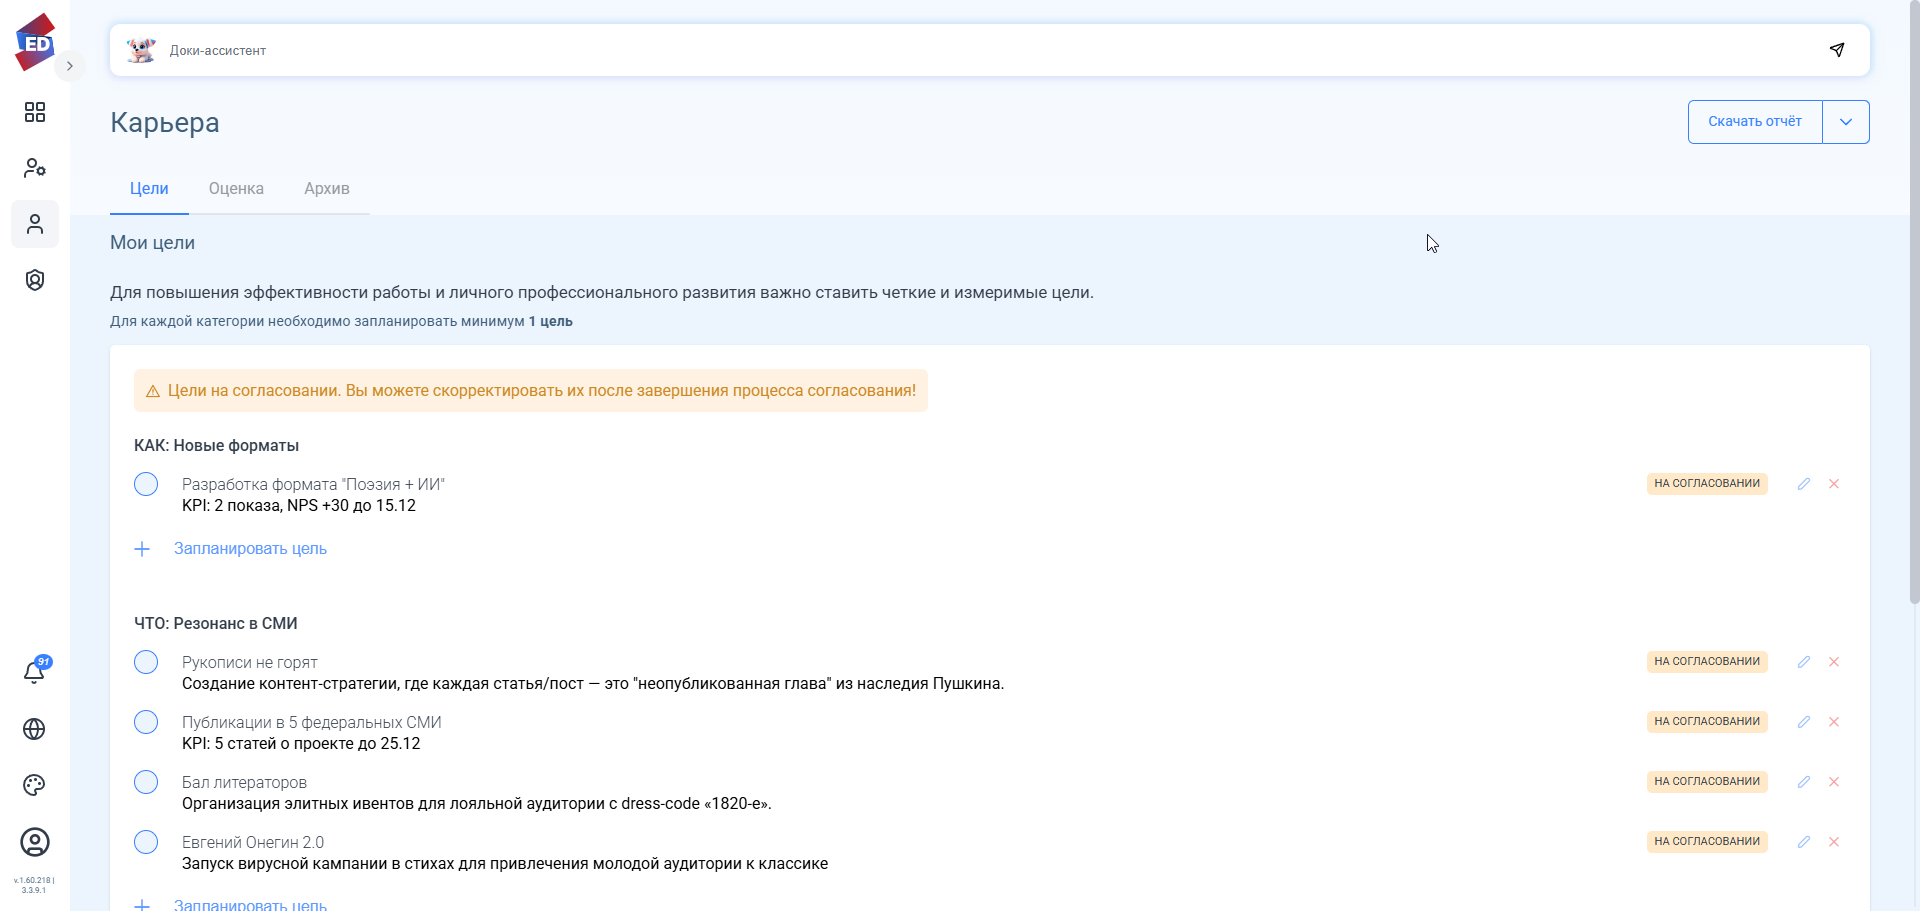Open notifications bell with 91 badge
Viewport: 1920px width, 911px height.
click(x=34, y=672)
